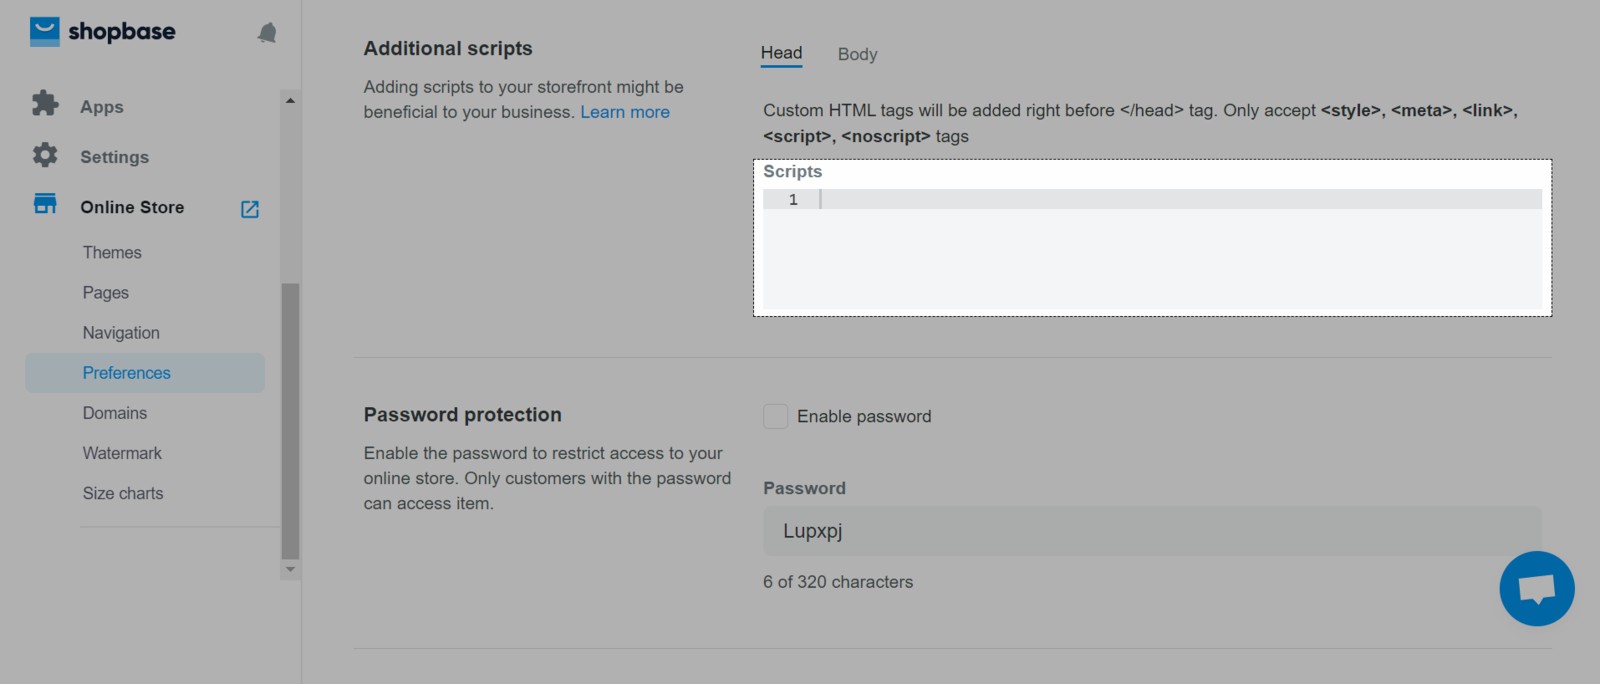Focus the Password text field
Image resolution: width=1600 pixels, height=684 pixels.
[x=1152, y=531]
